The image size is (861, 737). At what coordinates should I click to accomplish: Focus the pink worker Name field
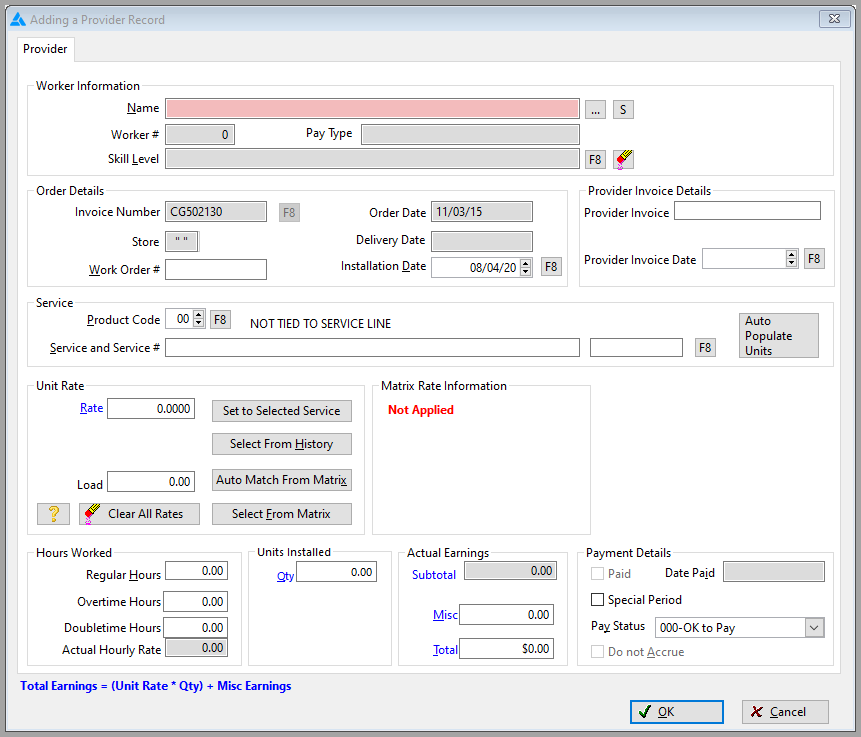coord(372,109)
